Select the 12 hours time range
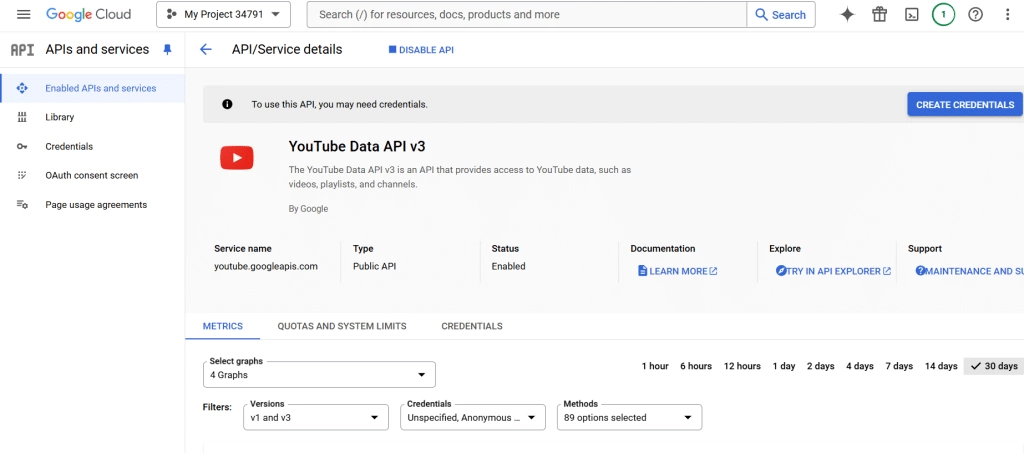Screen dimensions: 1024x453 742,366
